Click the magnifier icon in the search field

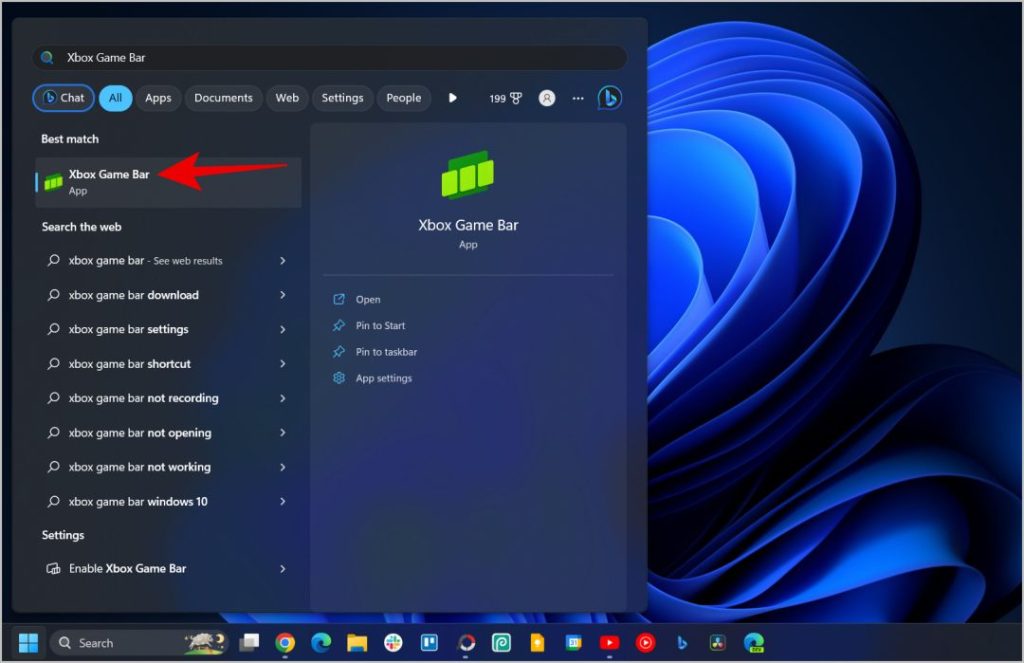point(47,57)
